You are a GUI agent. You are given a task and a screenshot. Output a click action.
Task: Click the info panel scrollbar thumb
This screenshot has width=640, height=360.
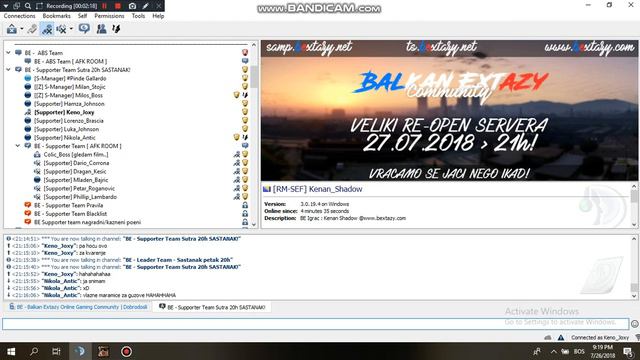634,197
